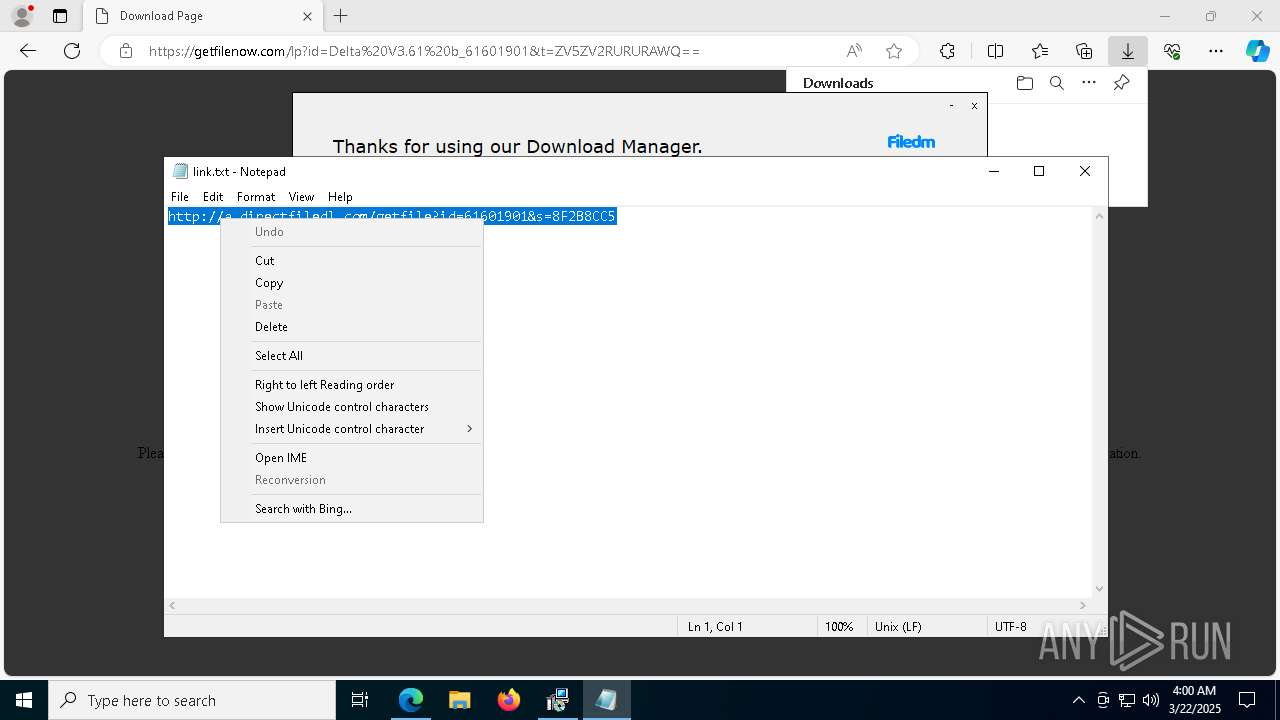Choose Search with Bing option
1280x720 pixels.
[x=351, y=509]
